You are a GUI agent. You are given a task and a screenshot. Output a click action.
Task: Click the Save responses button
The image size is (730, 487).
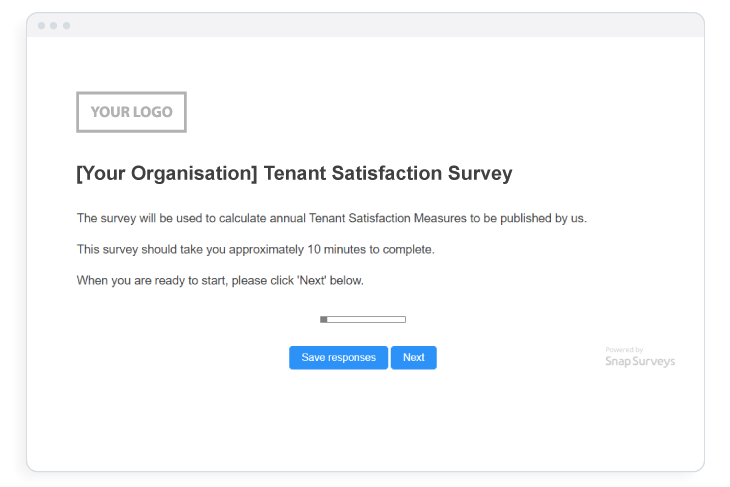(338, 358)
